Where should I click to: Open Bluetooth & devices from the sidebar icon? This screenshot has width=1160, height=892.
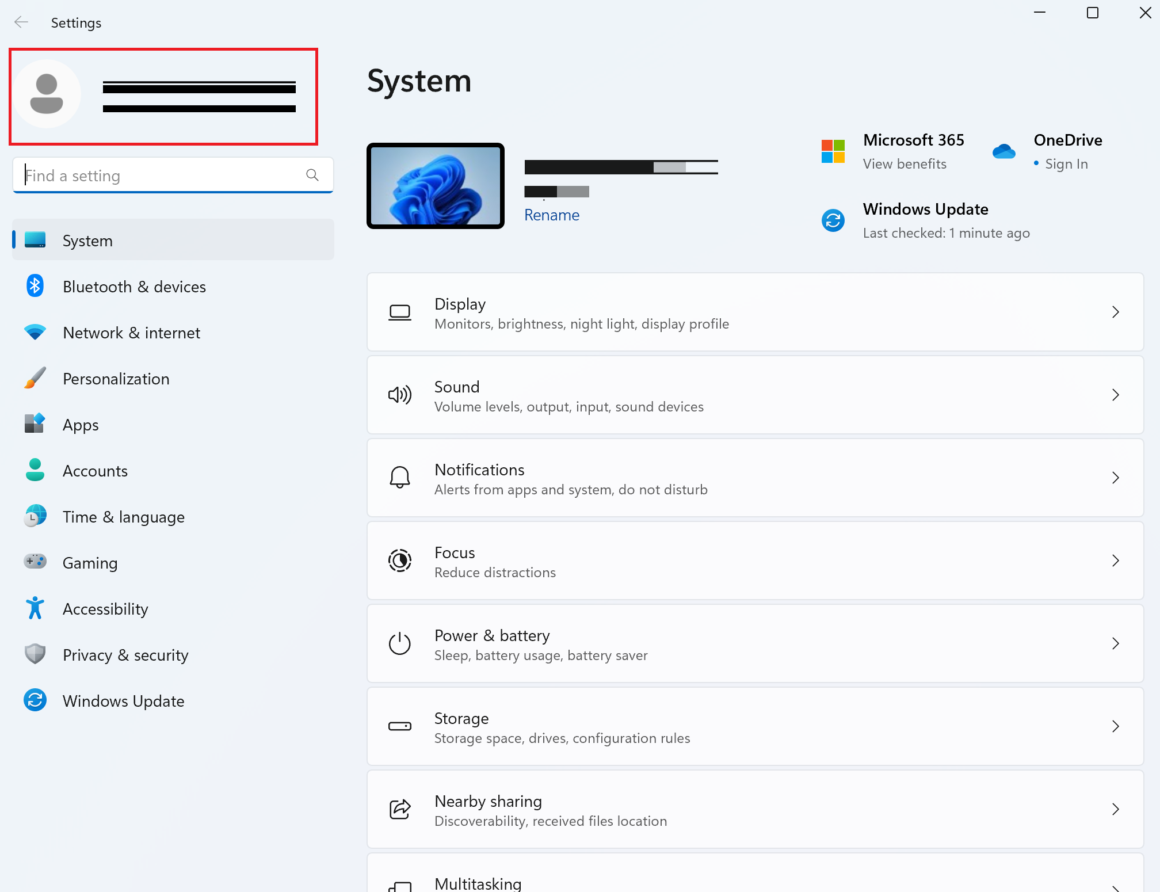[x=35, y=286]
